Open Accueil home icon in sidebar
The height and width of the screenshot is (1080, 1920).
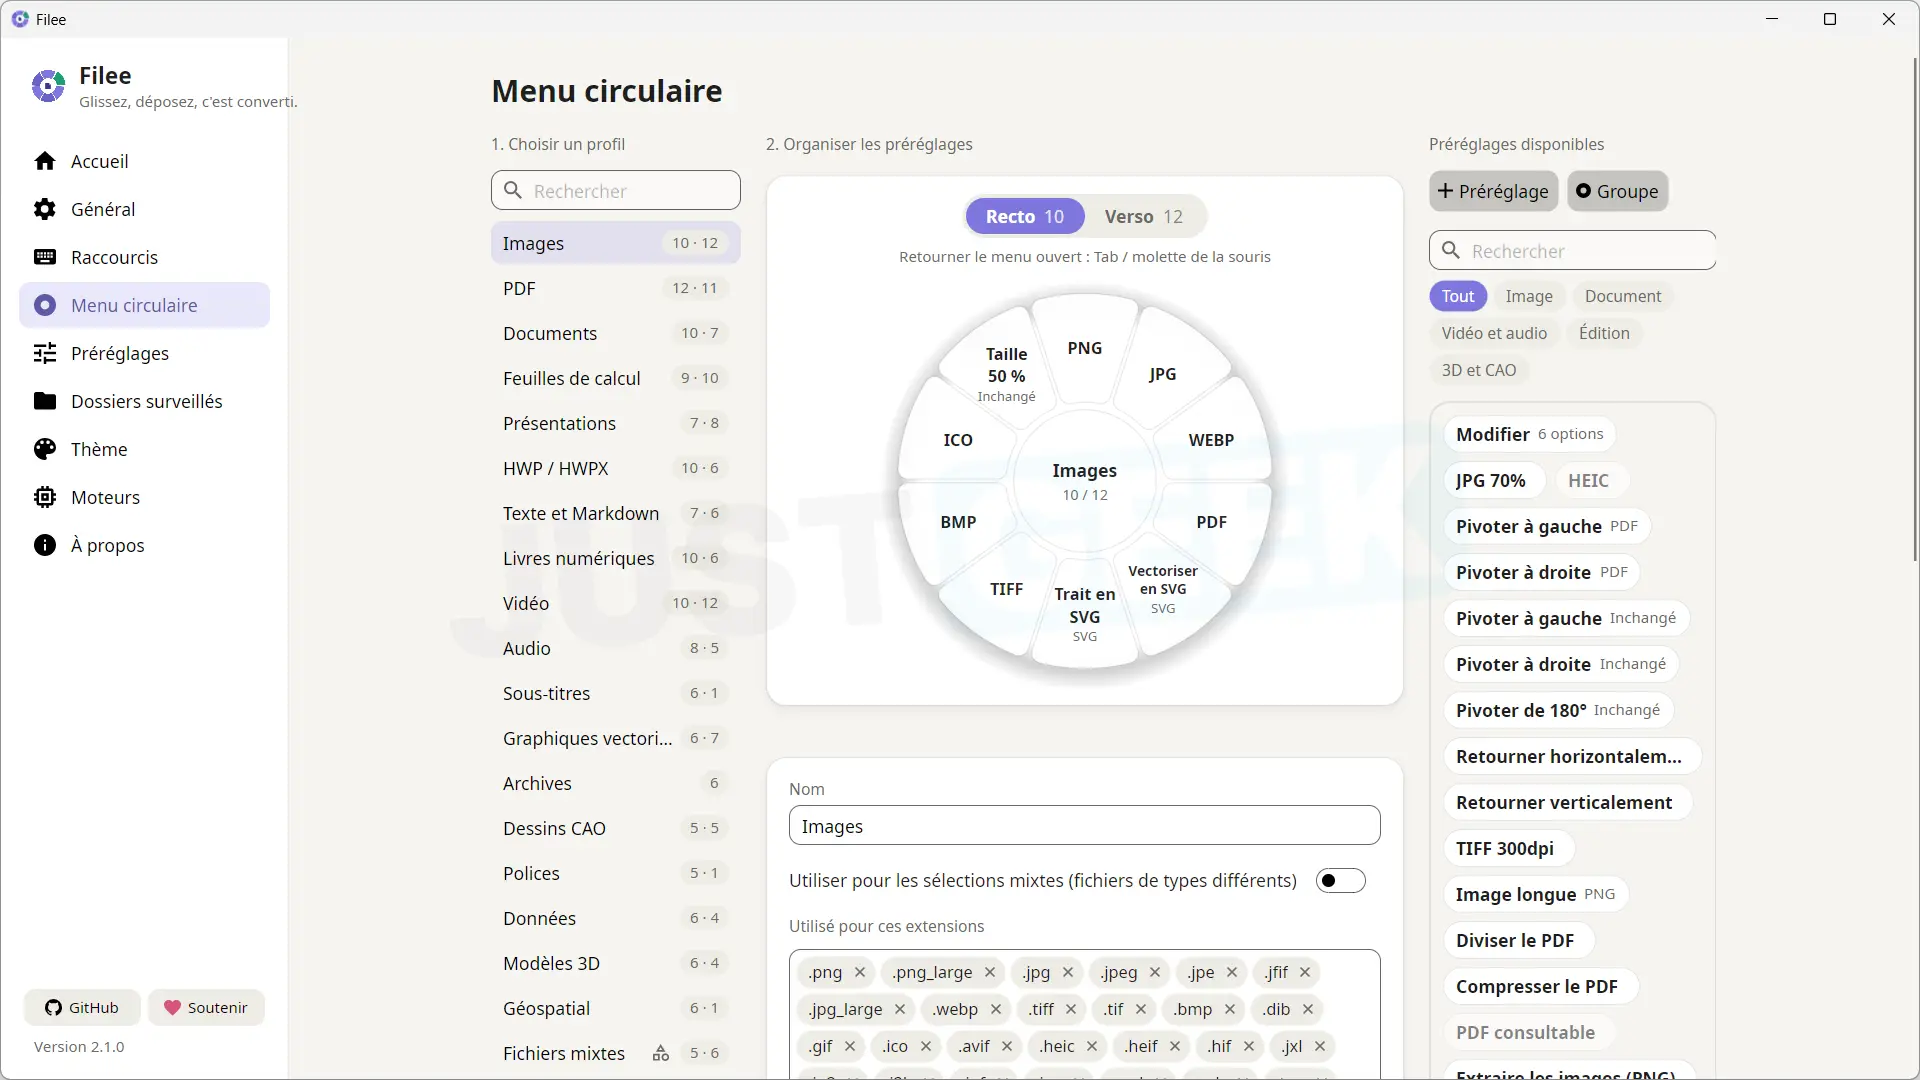(45, 161)
